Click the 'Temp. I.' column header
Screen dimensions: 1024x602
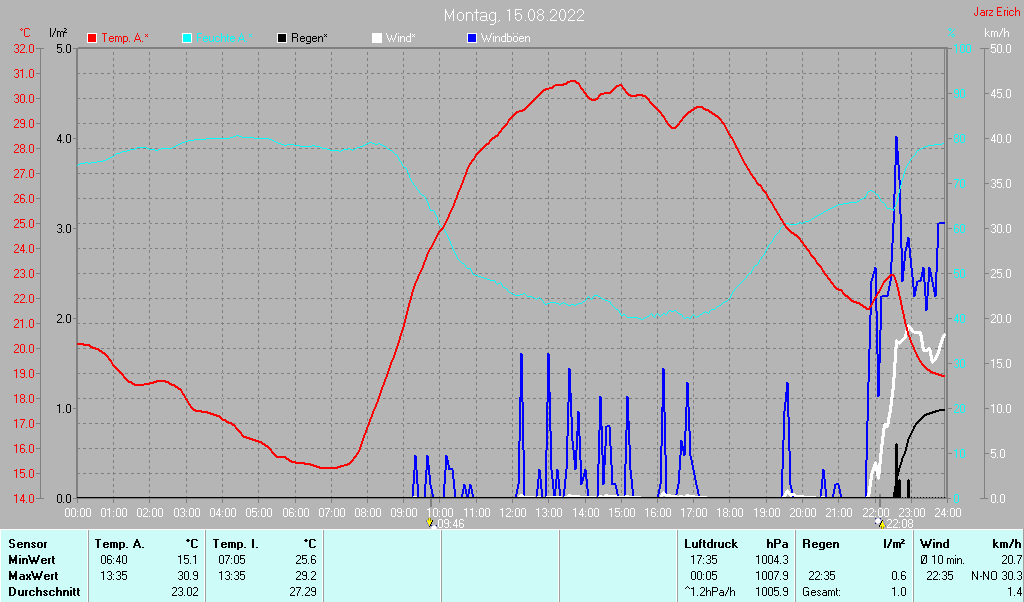coord(235,544)
